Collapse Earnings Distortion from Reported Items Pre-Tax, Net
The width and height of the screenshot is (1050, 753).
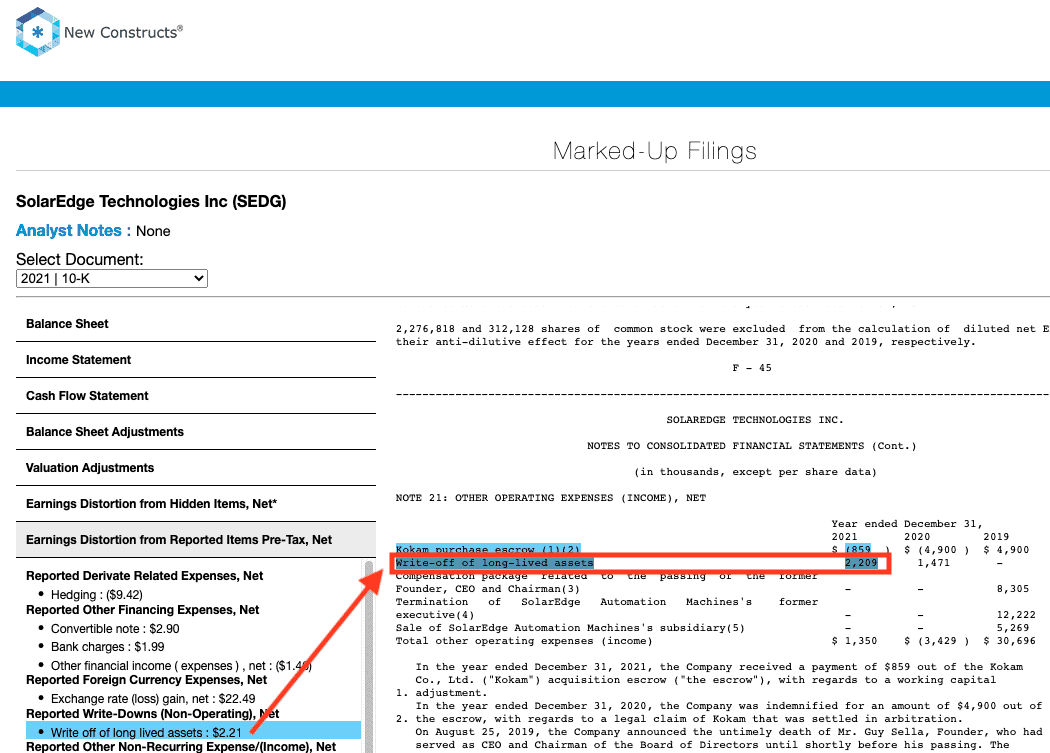click(x=196, y=540)
